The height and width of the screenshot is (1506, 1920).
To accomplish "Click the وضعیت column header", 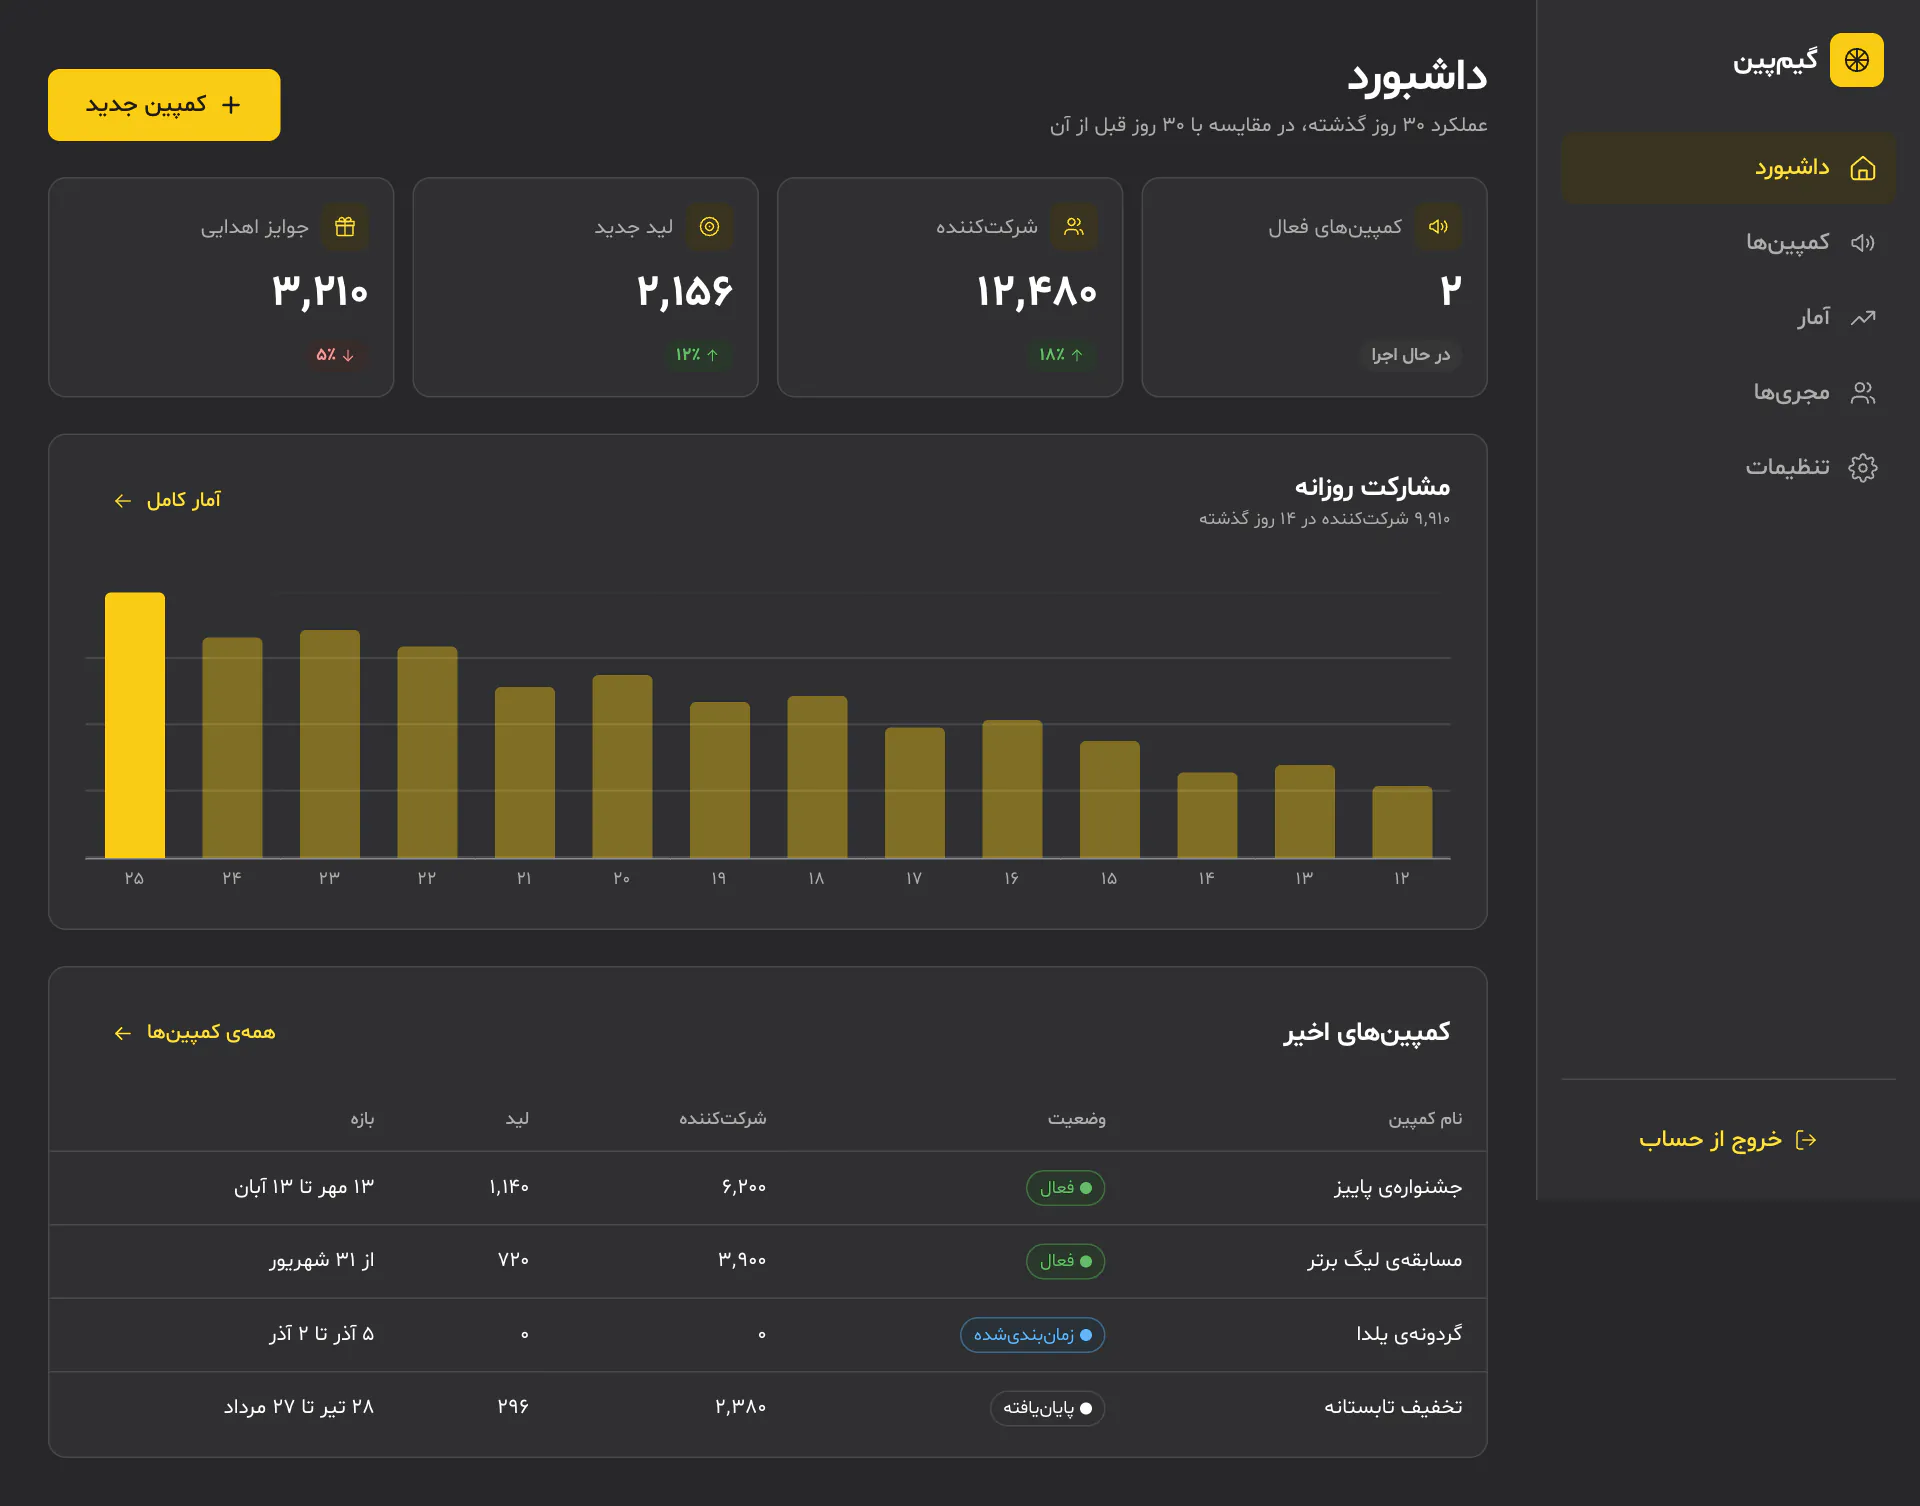I will (x=1077, y=1118).
